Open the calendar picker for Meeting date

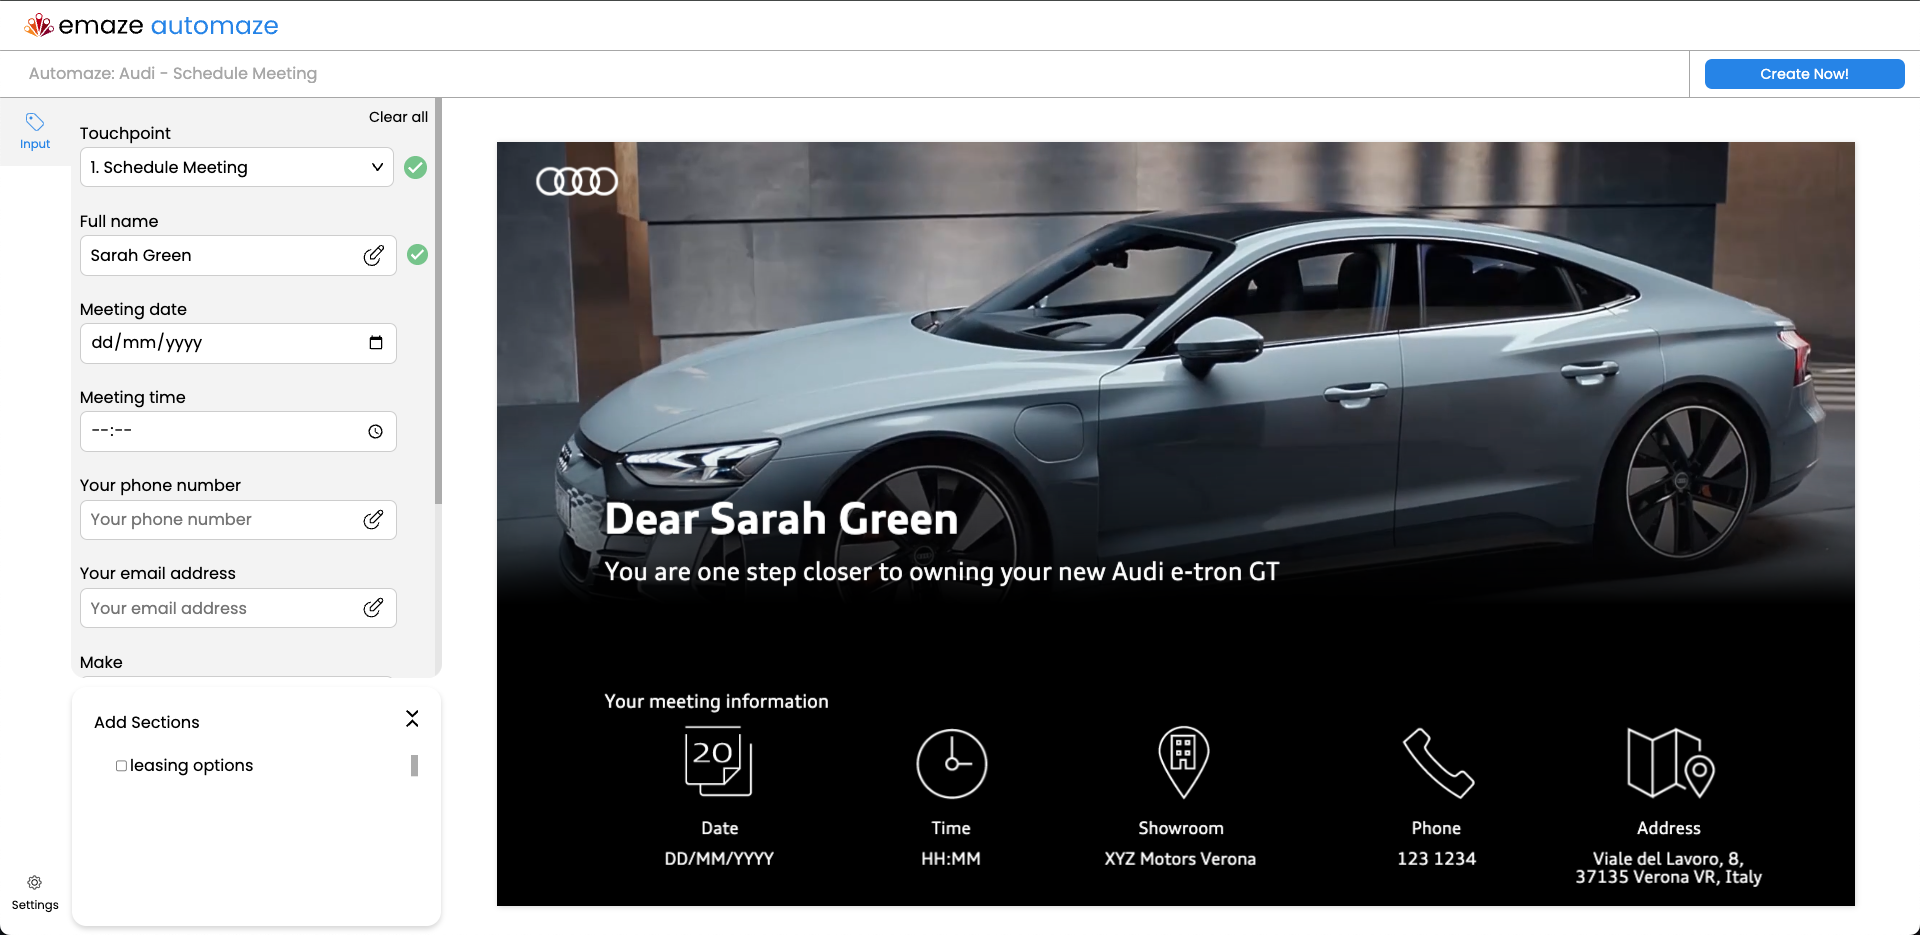(x=376, y=343)
